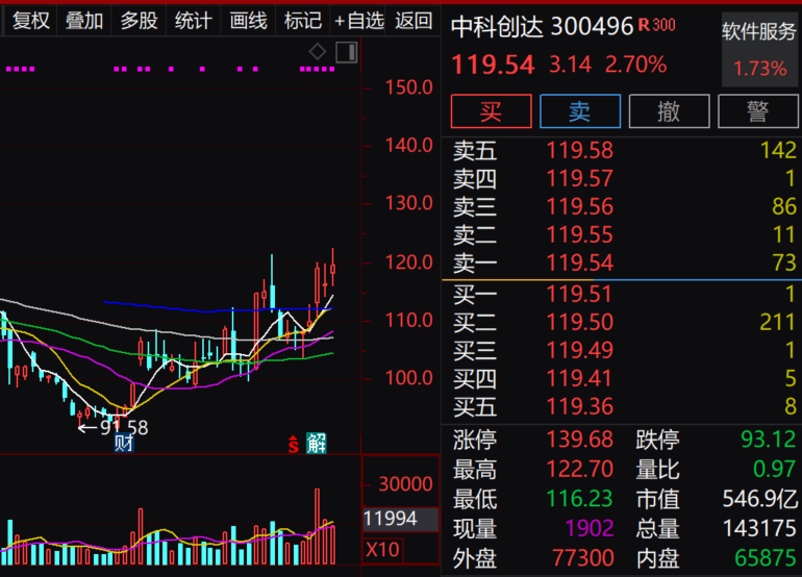Open the 警 price alert button
Viewport: 802px width, 577px height.
click(758, 111)
